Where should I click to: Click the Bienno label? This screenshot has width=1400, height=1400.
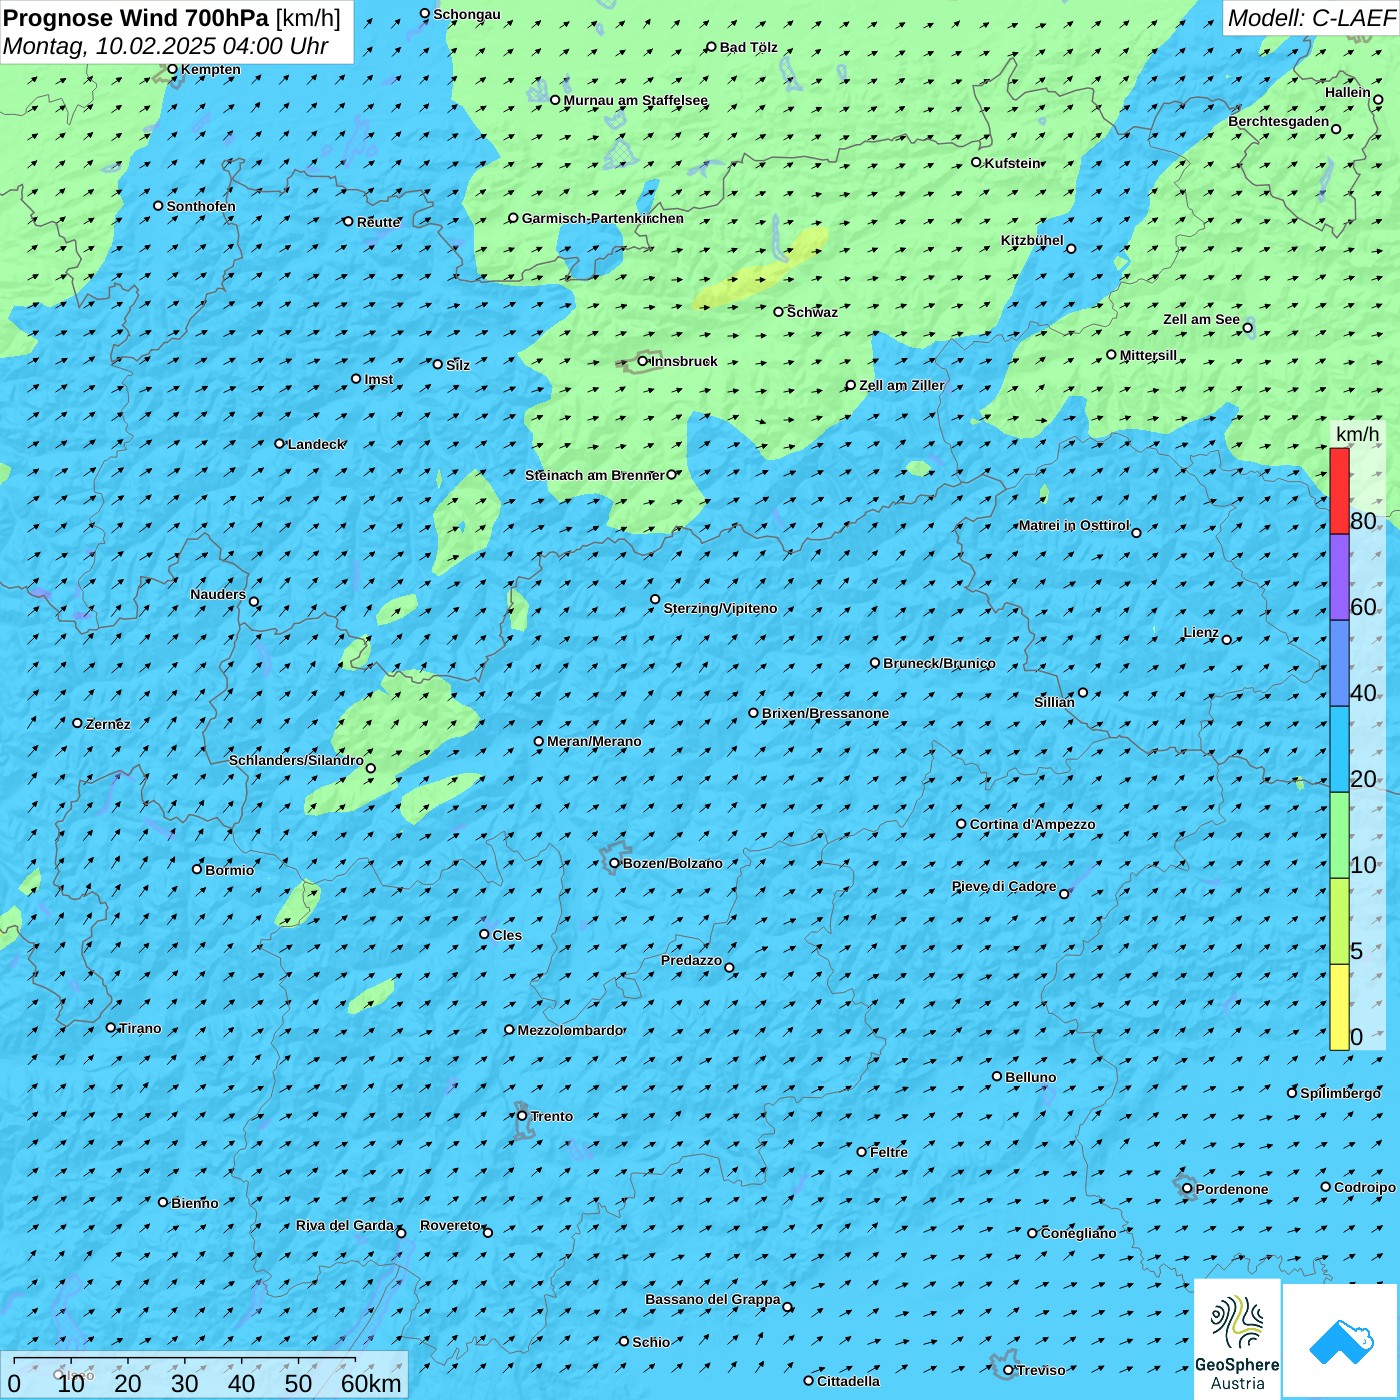click(194, 1203)
